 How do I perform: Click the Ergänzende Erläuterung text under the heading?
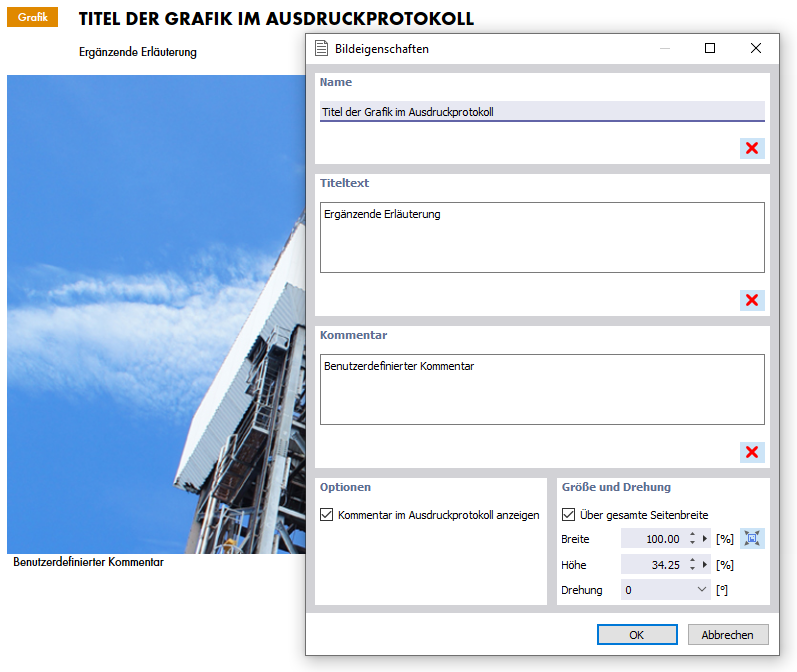click(x=138, y=52)
